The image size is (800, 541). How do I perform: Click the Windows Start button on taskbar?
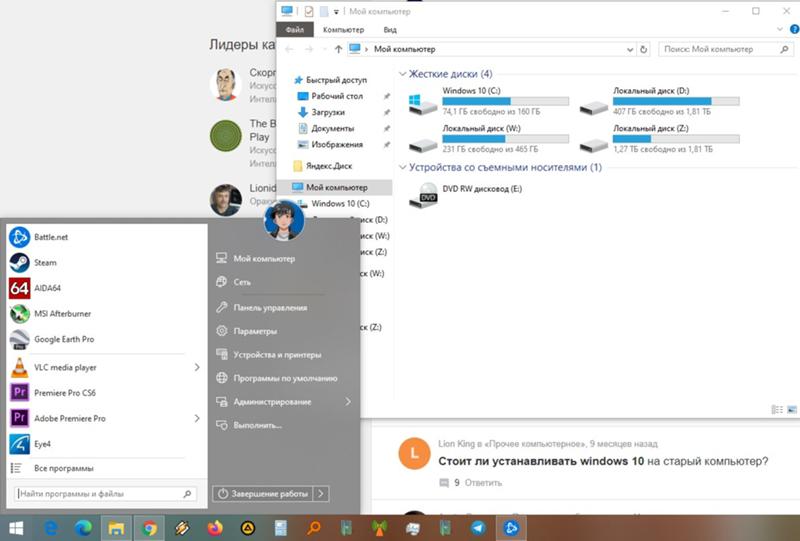(x=16, y=528)
